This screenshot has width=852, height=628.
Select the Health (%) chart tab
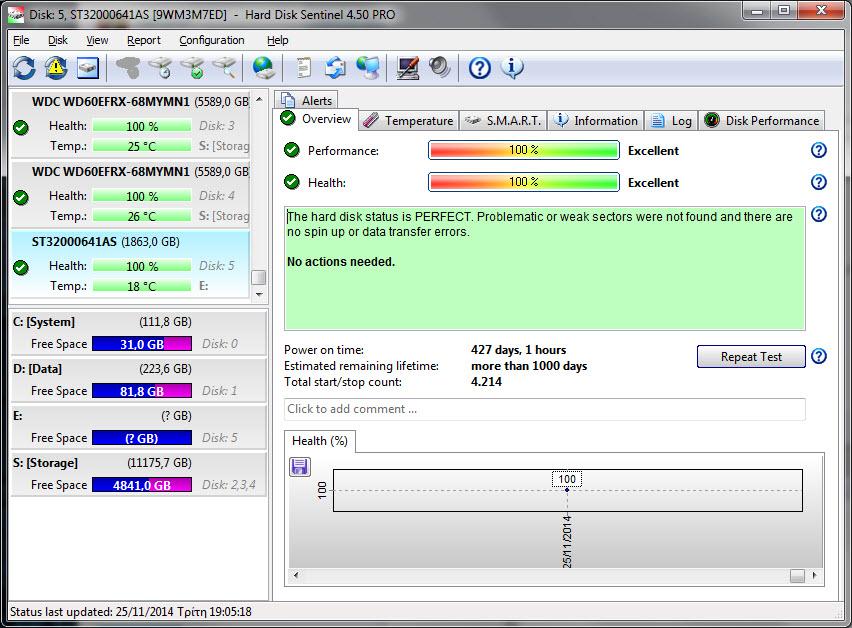(320, 441)
